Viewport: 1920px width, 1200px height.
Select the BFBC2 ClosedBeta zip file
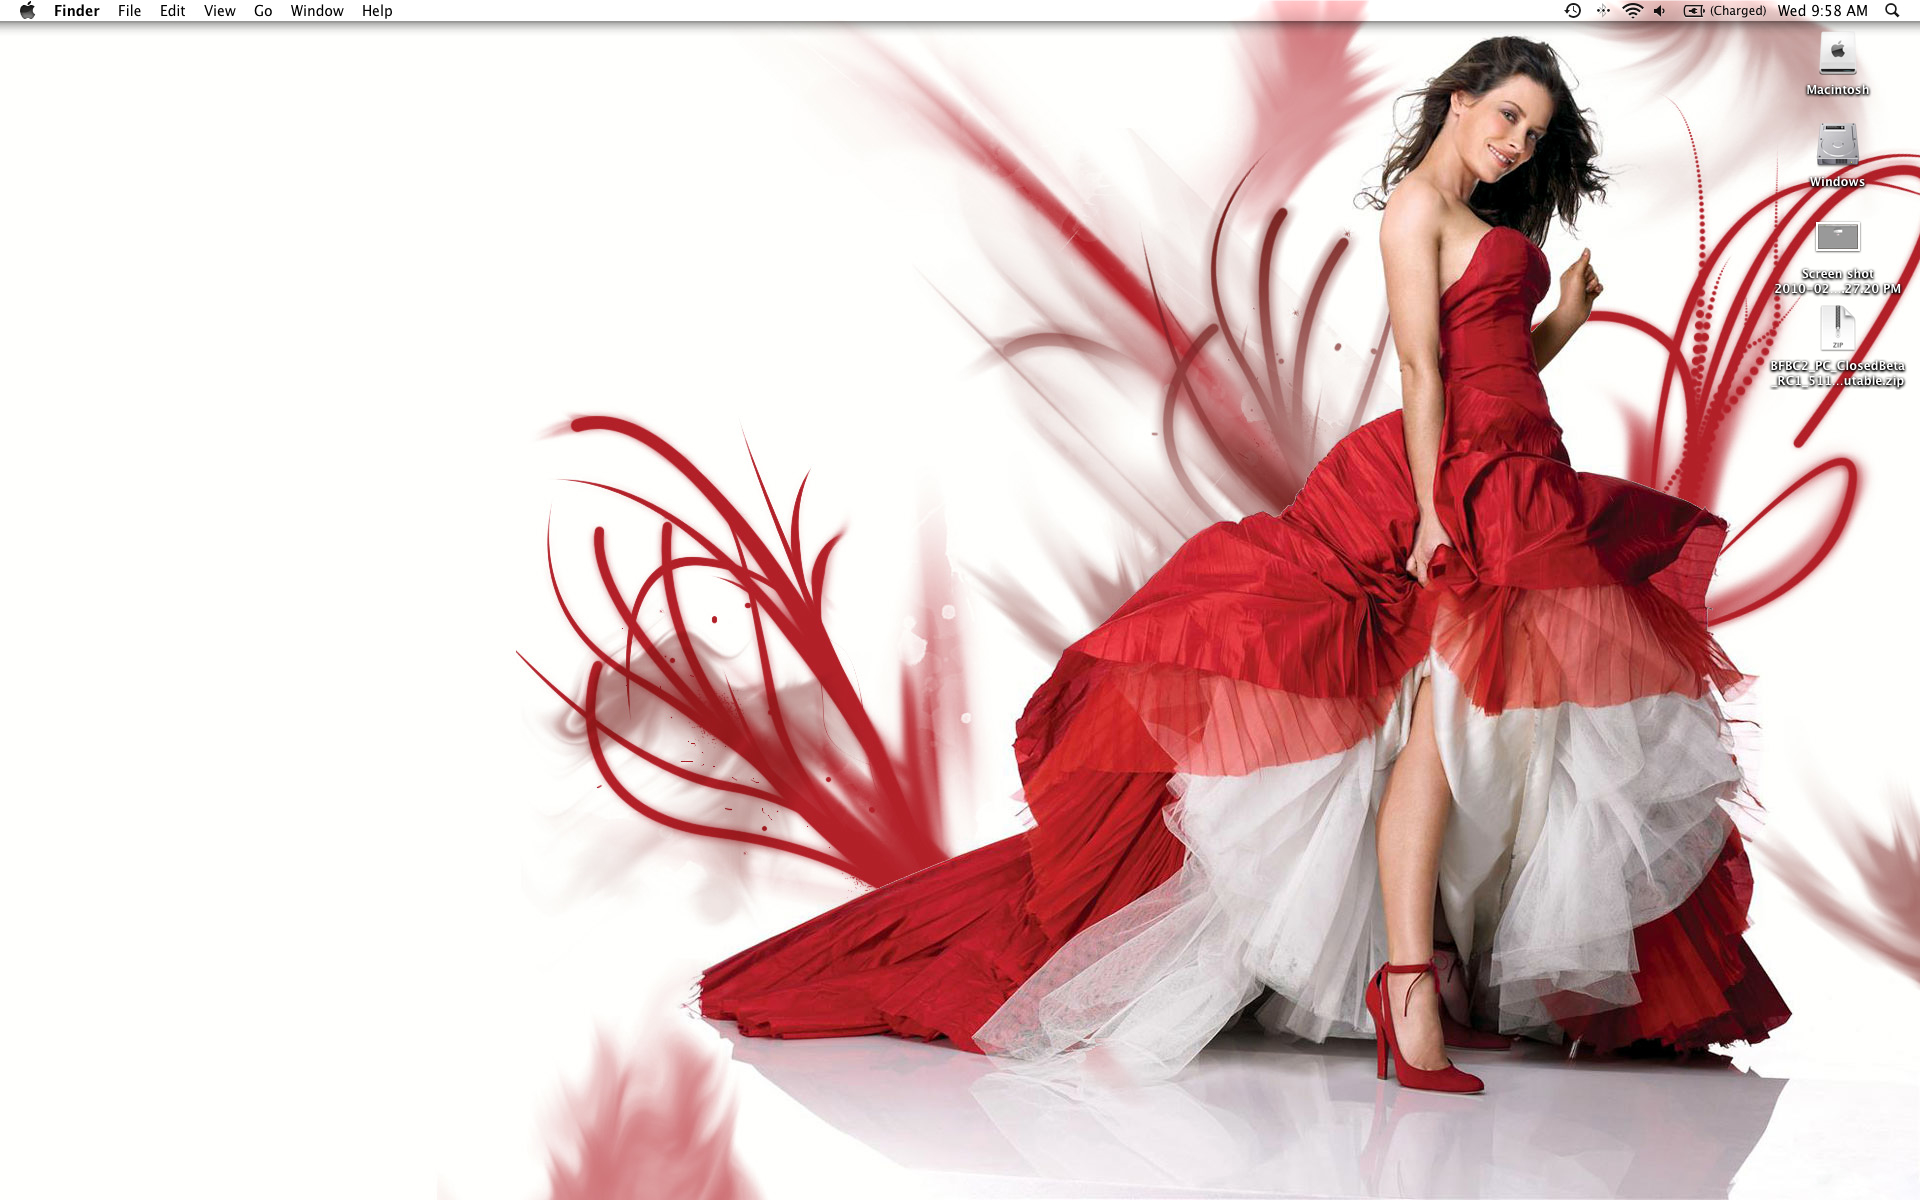pos(1837,328)
